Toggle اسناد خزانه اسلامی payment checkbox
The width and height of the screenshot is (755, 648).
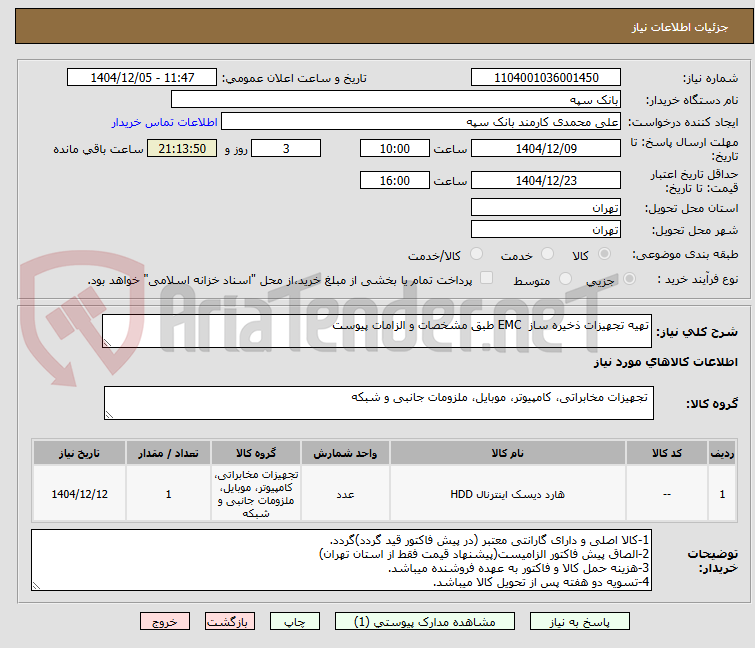tap(487, 278)
